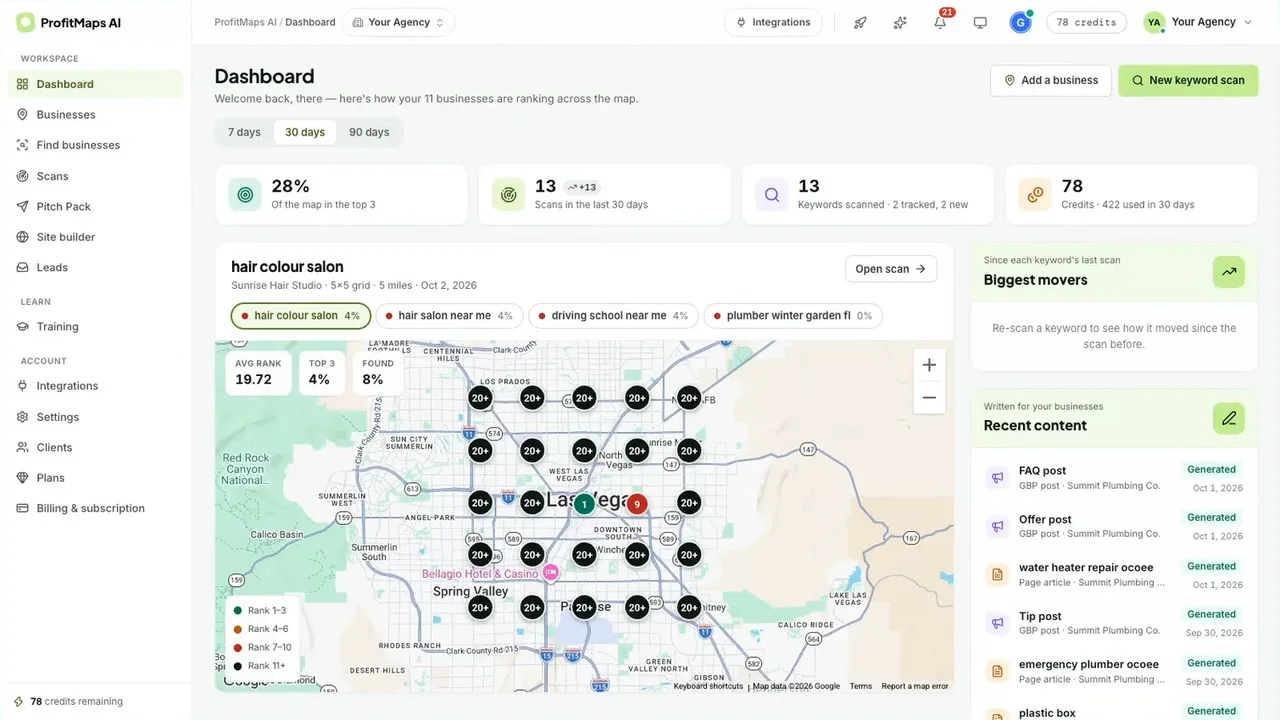The width and height of the screenshot is (1280, 720).
Task: Open the emergency plumber ocoee content item
Action: coord(1115,671)
